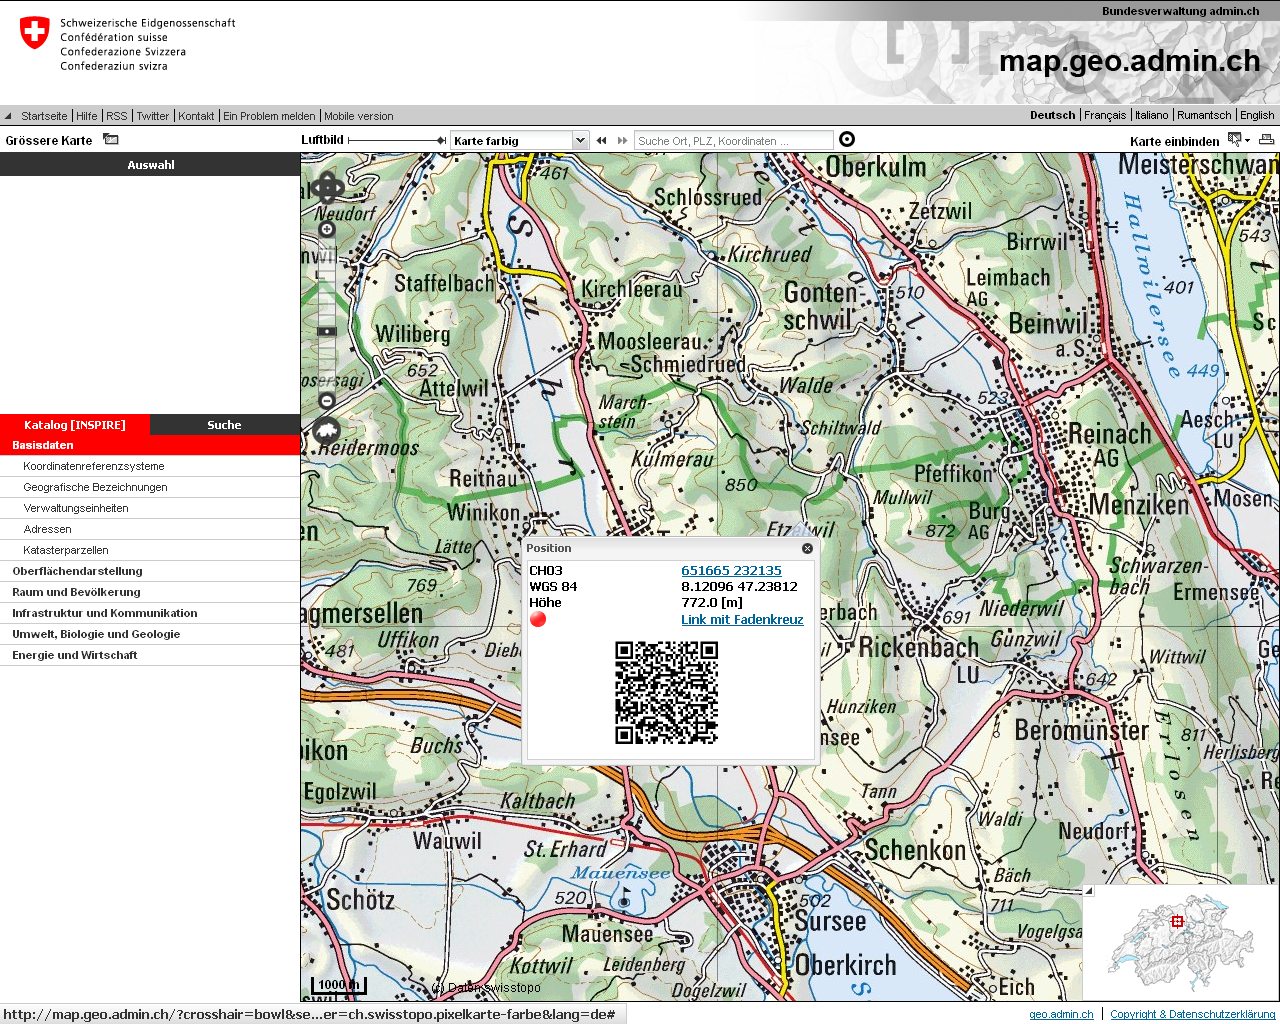
Task: Collapse the header with the triangle arrow
Action: click(x=8, y=116)
